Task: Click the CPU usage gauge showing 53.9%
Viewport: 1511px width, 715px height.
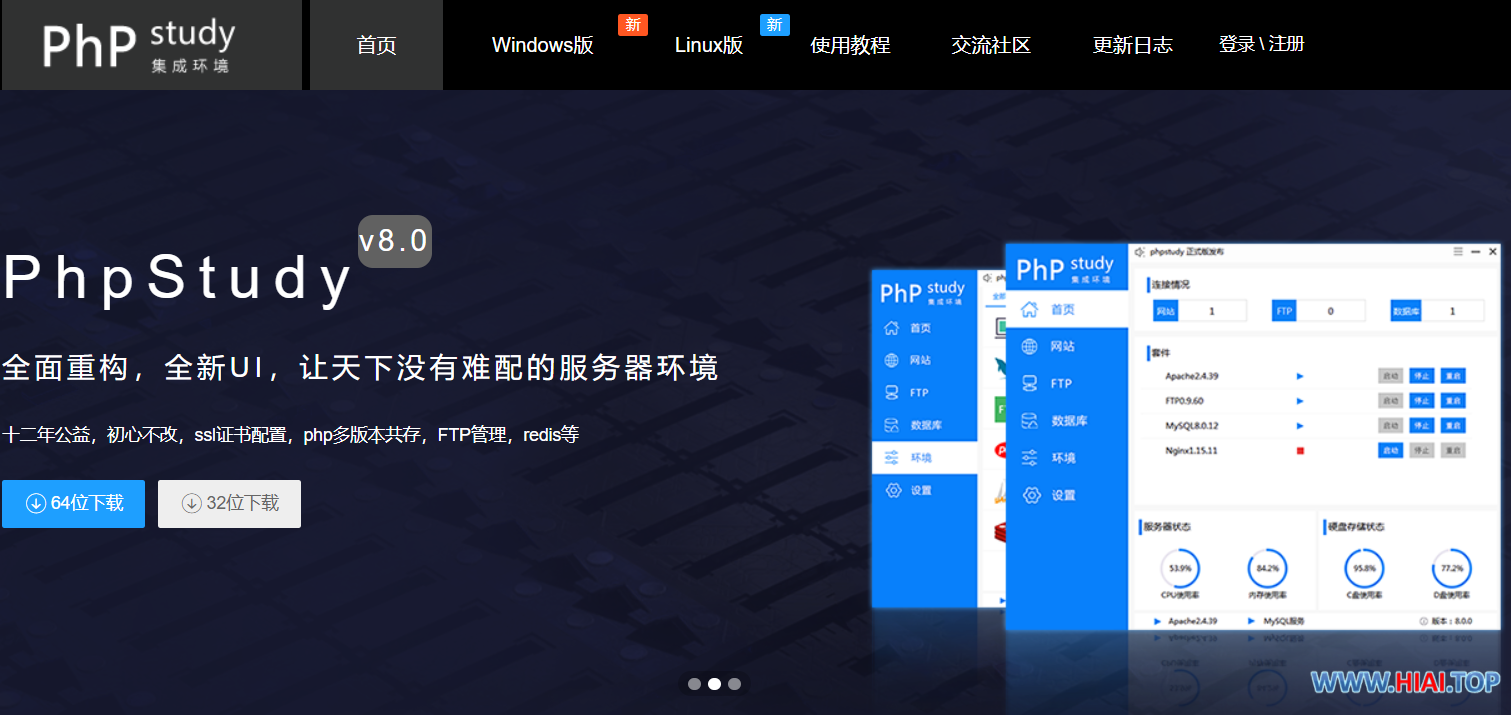Action: (x=1180, y=568)
